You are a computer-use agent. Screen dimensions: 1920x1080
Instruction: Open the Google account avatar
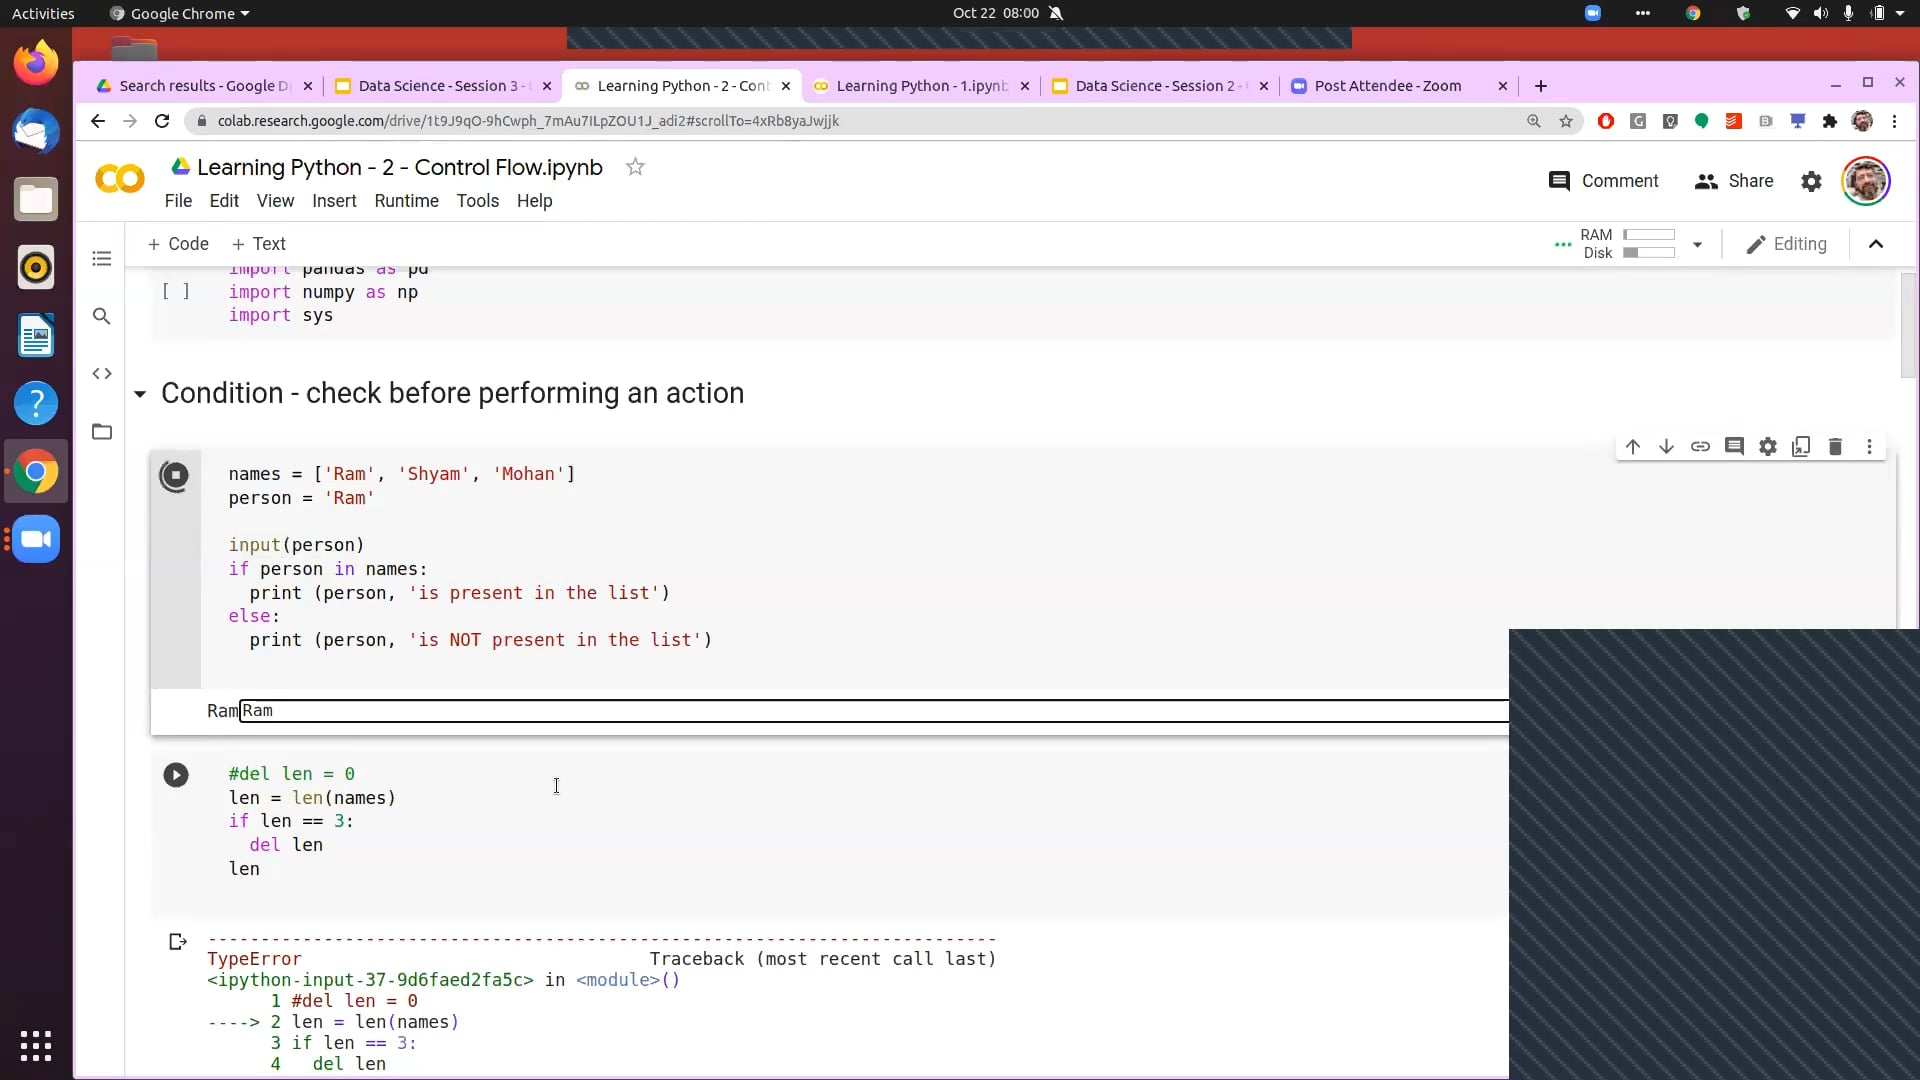[x=1865, y=181]
